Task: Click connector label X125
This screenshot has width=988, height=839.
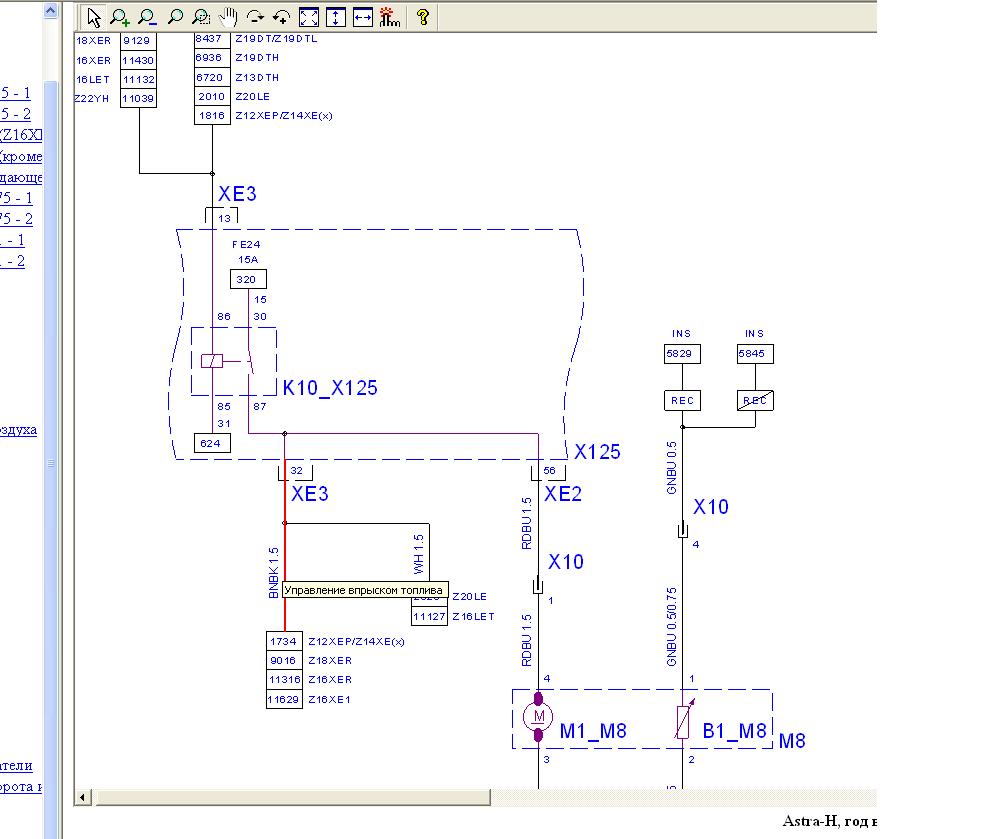Action: point(597,452)
